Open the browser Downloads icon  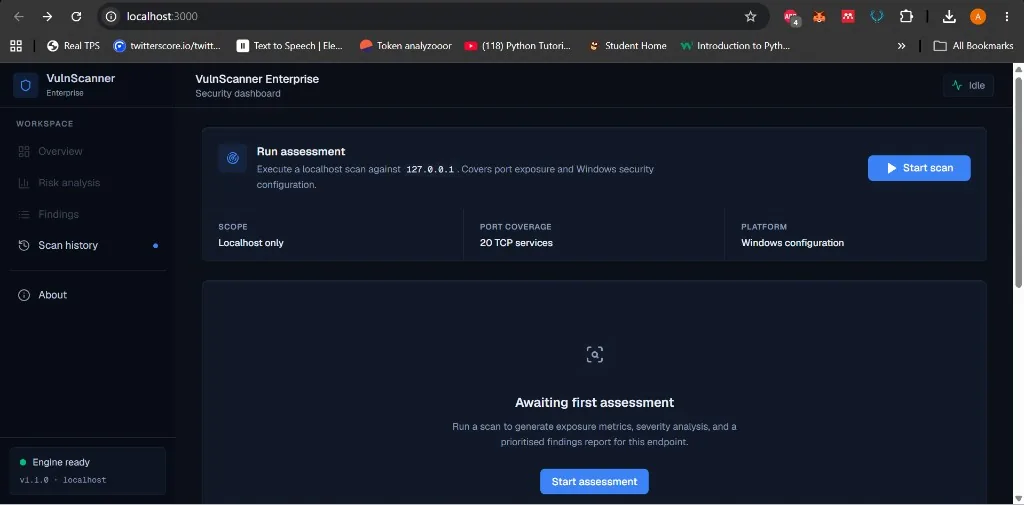(x=949, y=17)
